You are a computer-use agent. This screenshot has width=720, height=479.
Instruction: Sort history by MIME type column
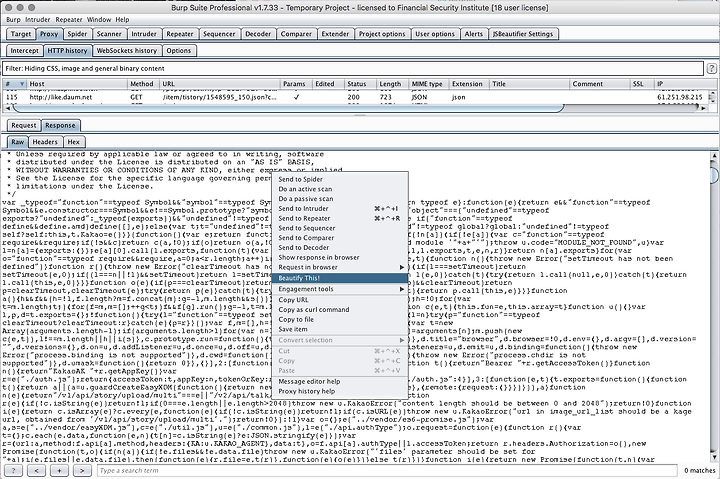[x=428, y=84]
